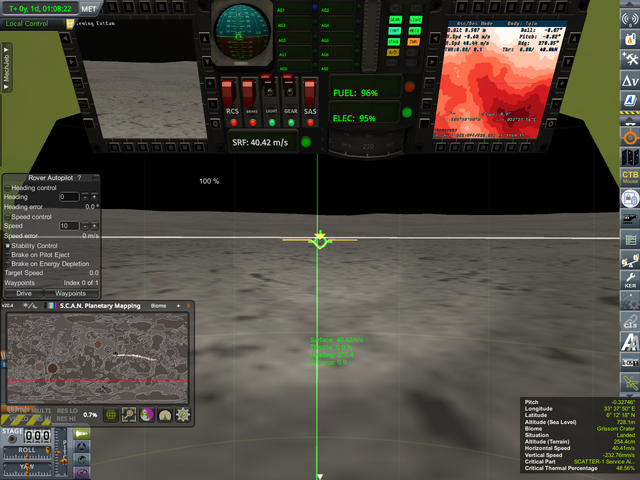Click the SCAN biome map display
The width and height of the screenshot is (640, 480).
coord(98,358)
